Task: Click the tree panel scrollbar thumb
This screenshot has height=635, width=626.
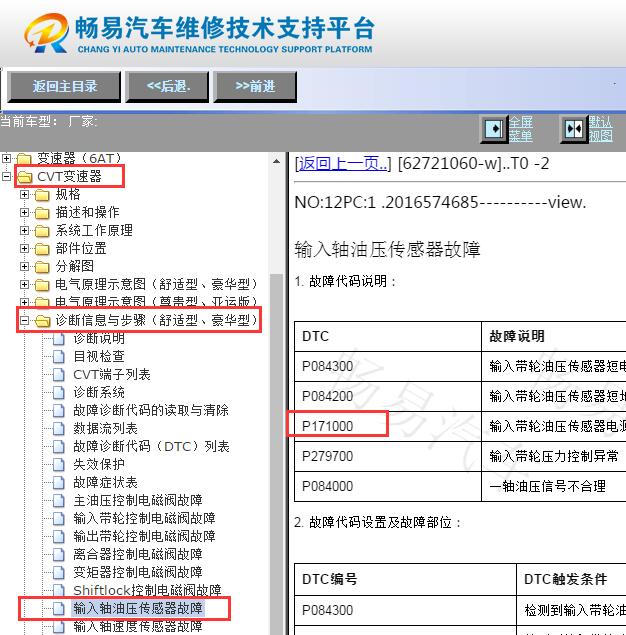Action: coord(277,454)
